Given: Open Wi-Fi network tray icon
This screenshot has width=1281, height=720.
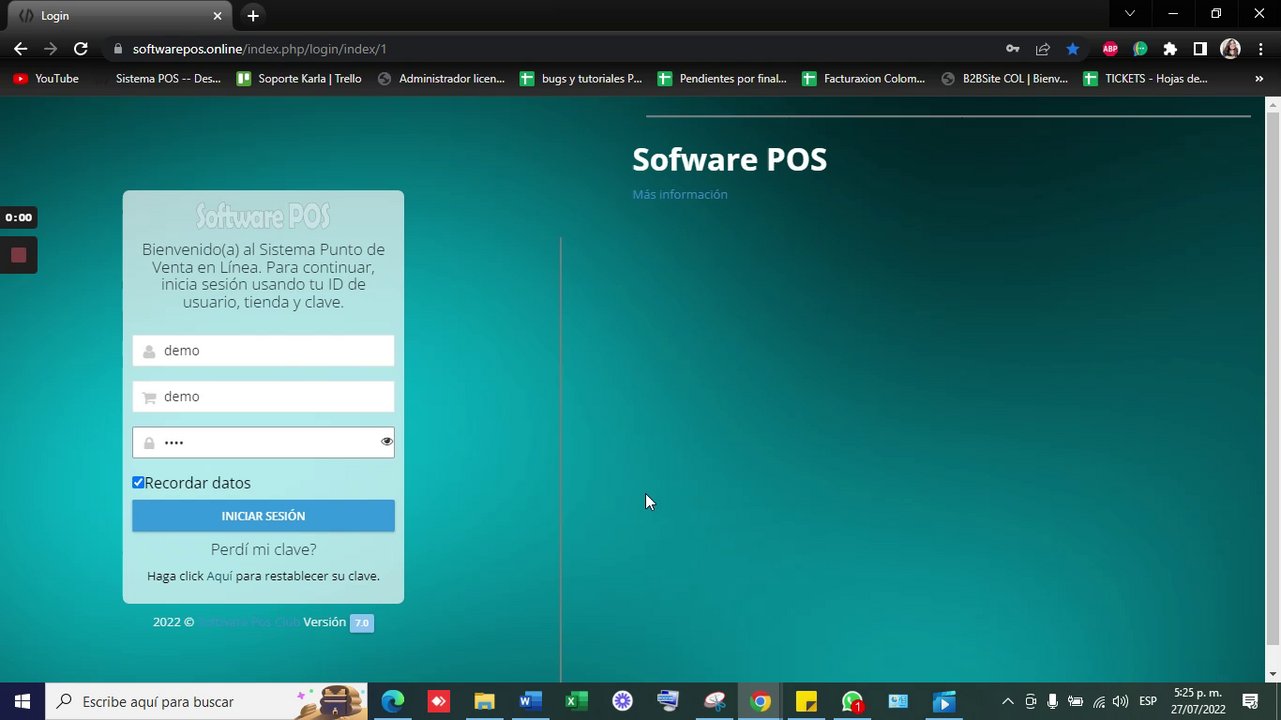Looking at the screenshot, I should point(1099,701).
